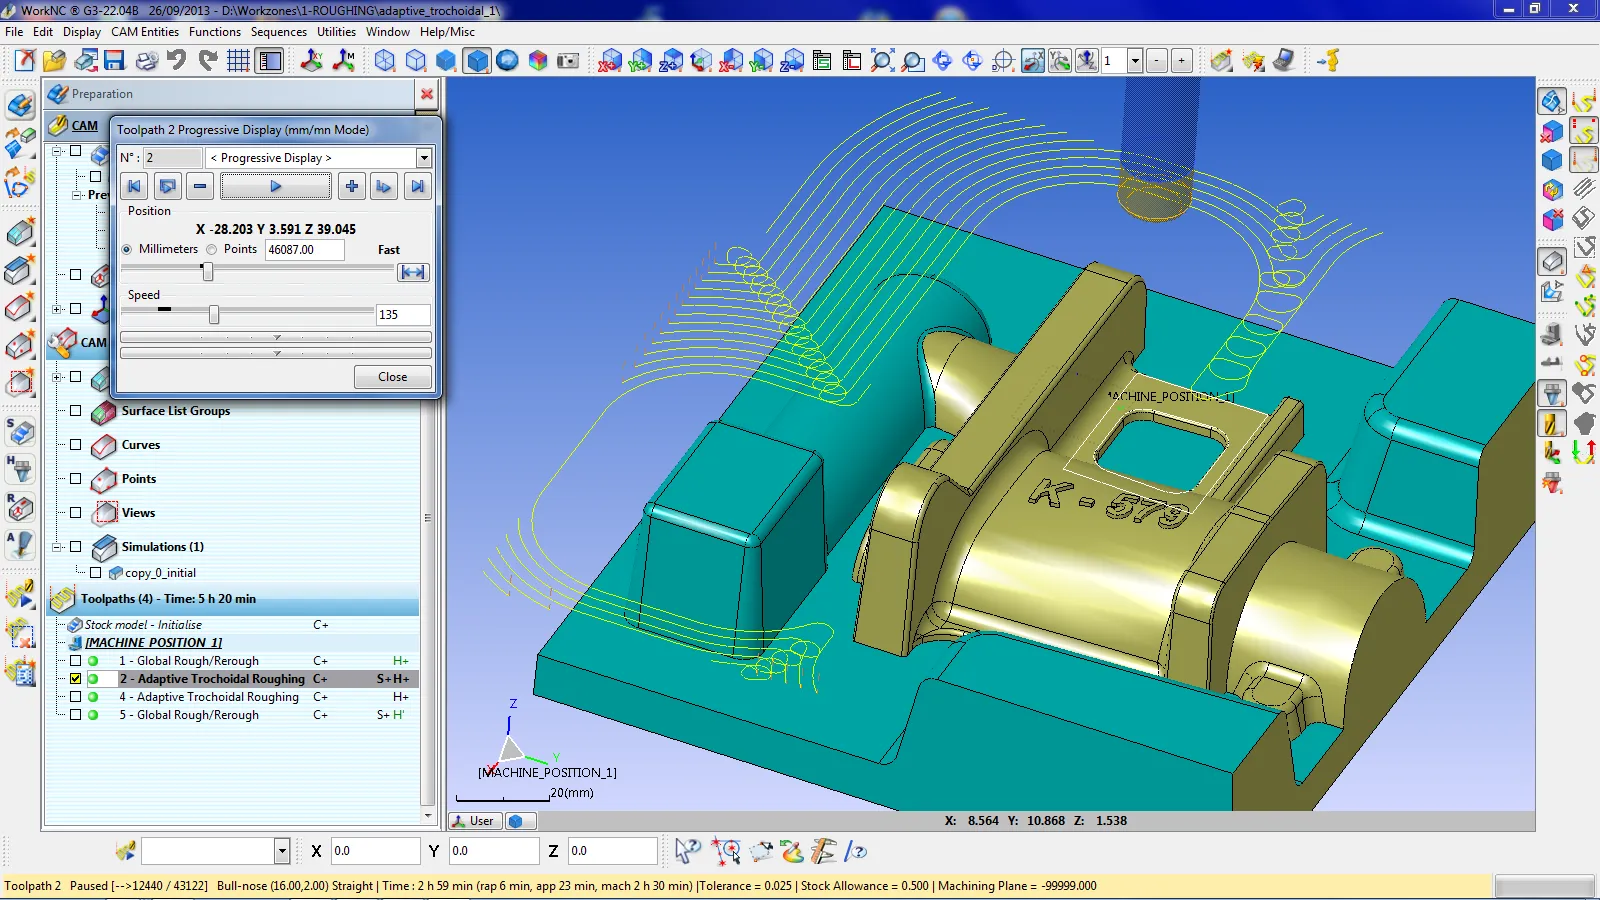The width and height of the screenshot is (1600, 900).
Task: Check the box next to Curves
Action: pyautogui.click(x=75, y=445)
